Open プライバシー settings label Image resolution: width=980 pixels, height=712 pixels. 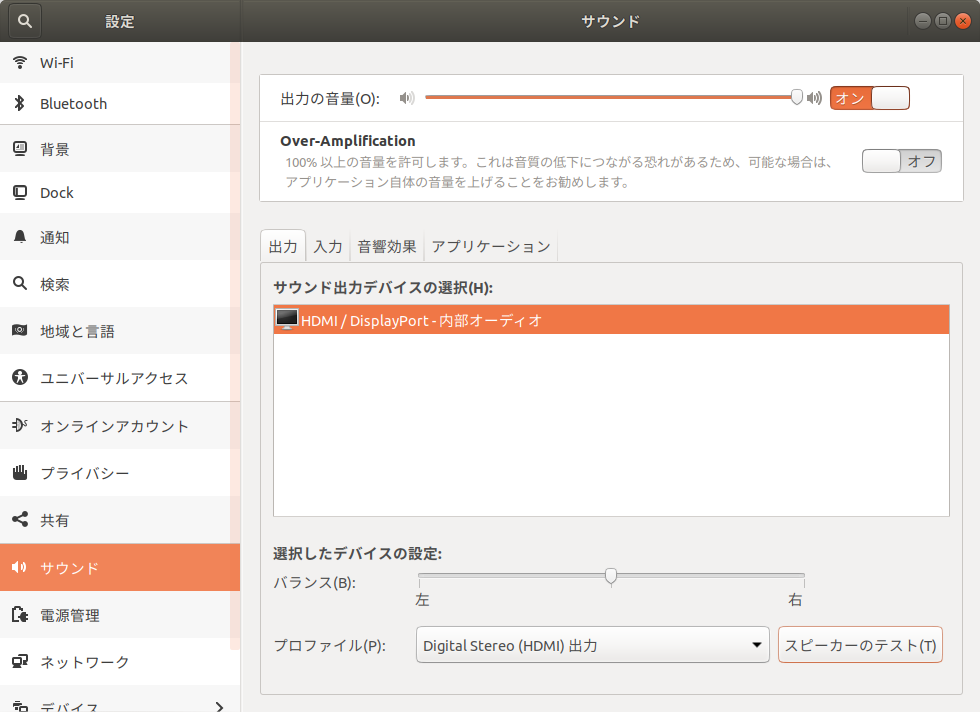click(x=85, y=473)
